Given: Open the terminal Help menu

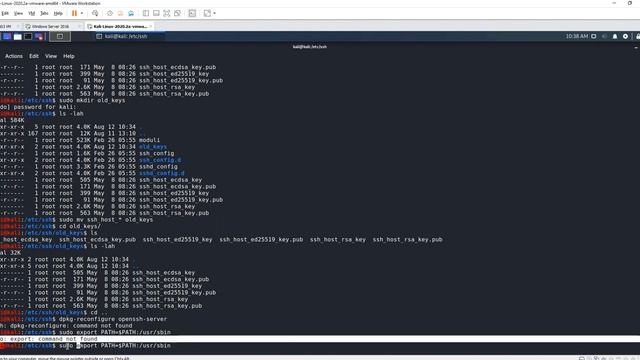Looking at the screenshot, I should 69,56.
